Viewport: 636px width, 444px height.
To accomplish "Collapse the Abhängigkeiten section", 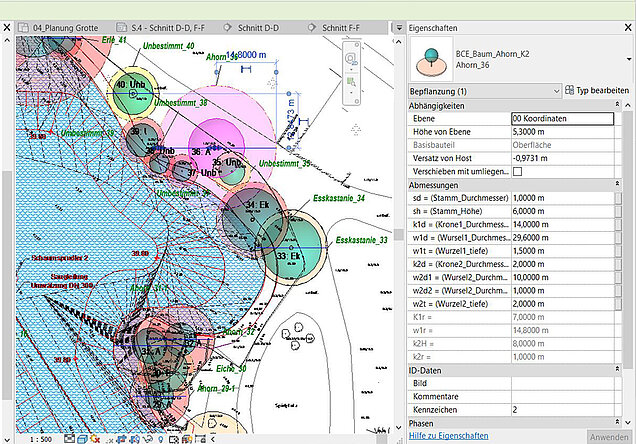I will [617, 105].
